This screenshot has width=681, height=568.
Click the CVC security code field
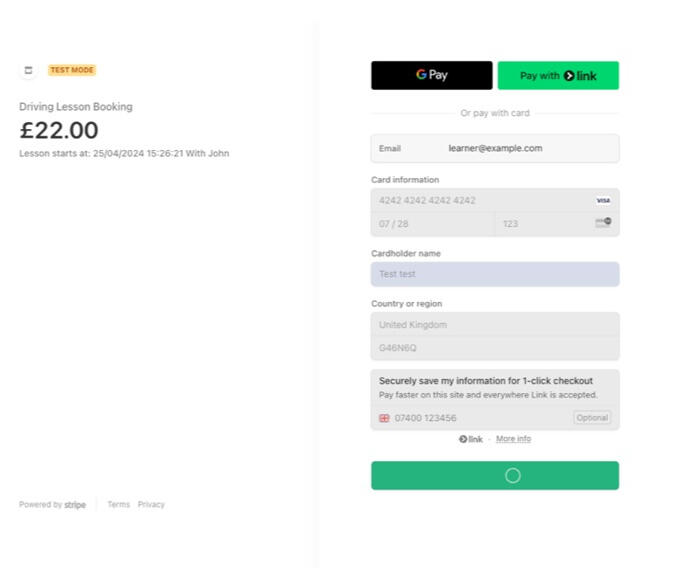[545, 224]
